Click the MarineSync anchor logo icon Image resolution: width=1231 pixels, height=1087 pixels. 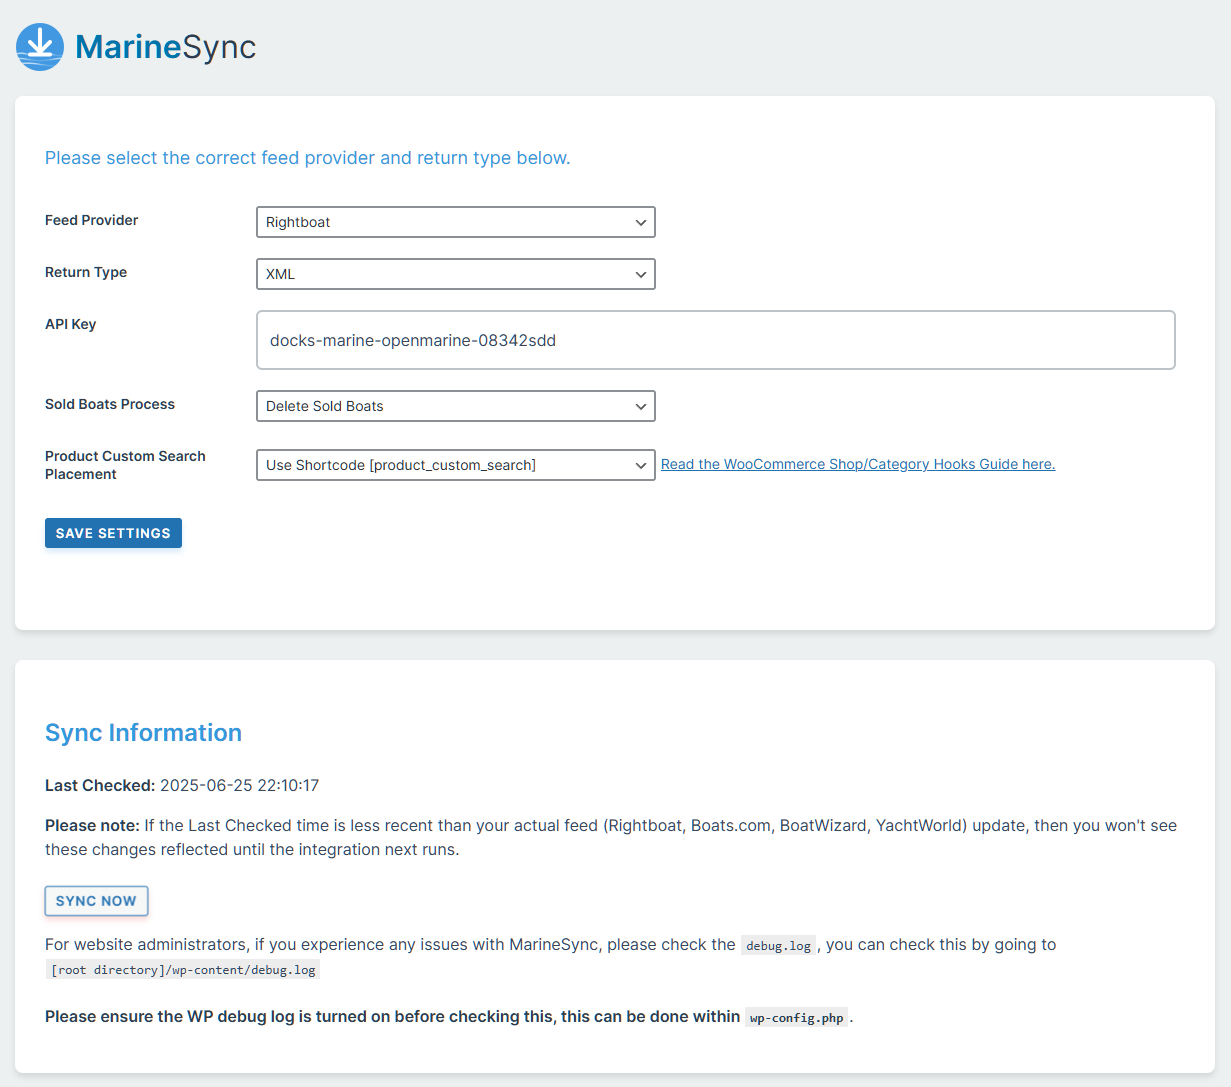click(x=40, y=47)
